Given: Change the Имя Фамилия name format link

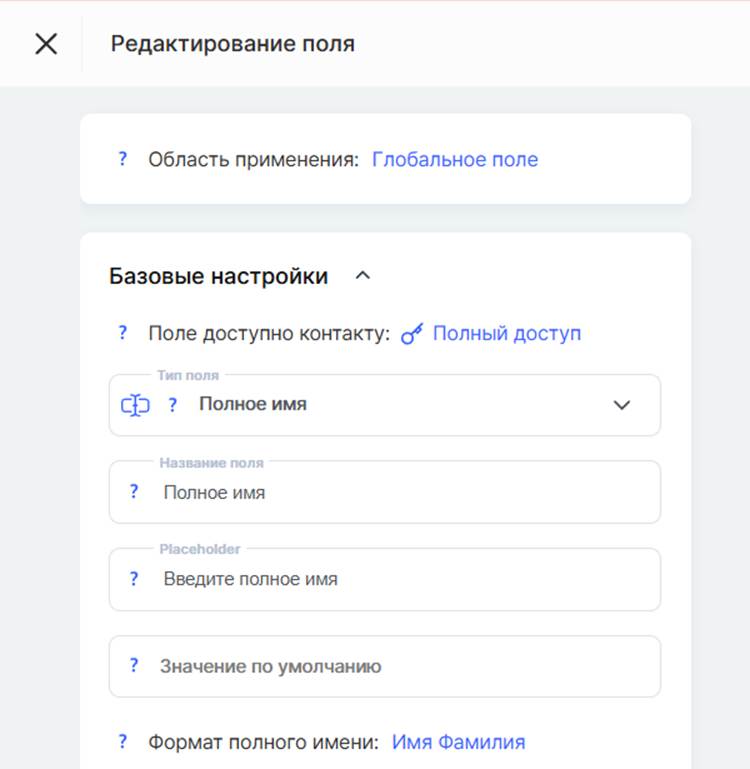Looking at the screenshot, I should pos(458,742).
